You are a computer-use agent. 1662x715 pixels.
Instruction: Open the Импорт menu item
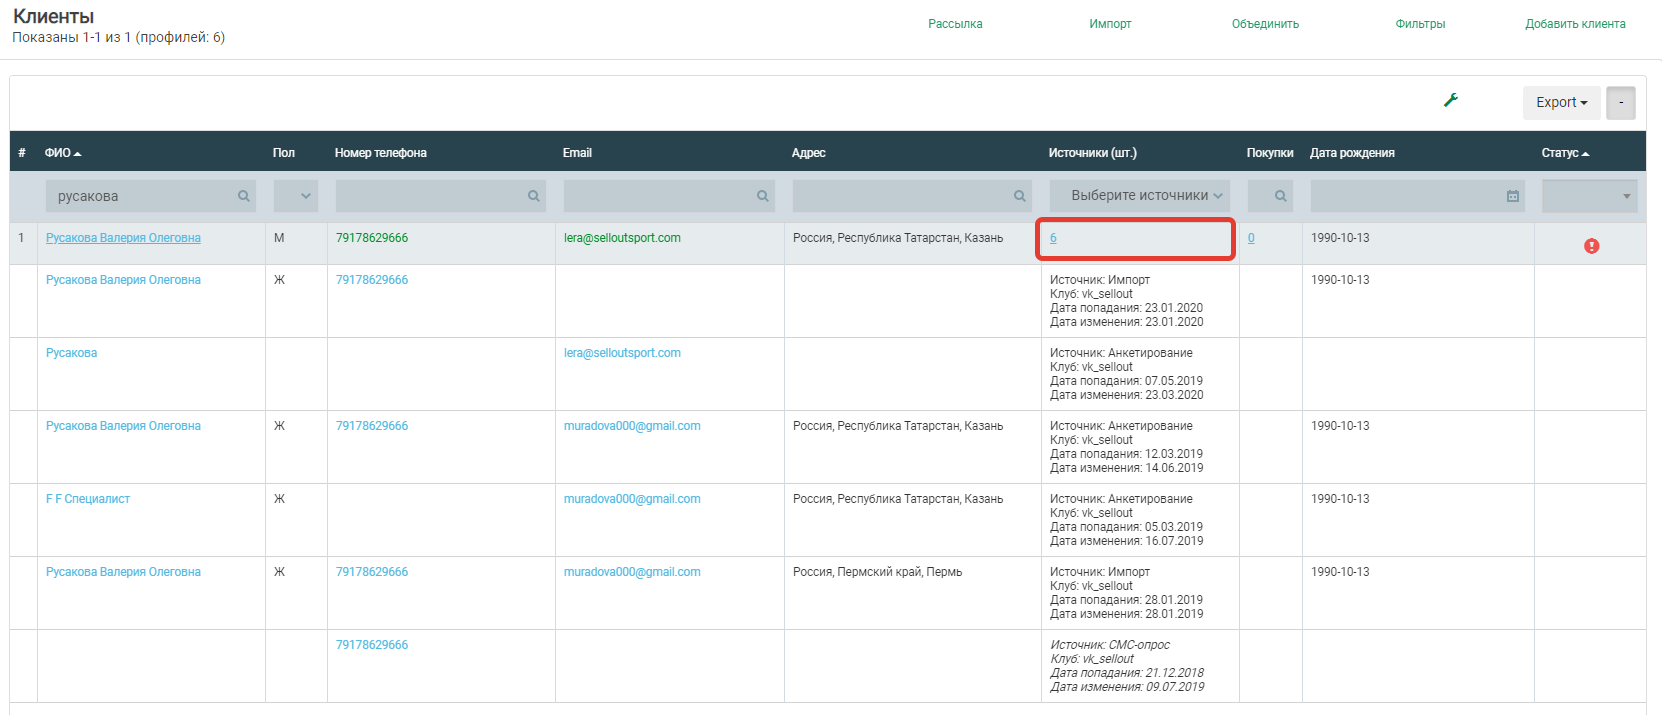1110,24
